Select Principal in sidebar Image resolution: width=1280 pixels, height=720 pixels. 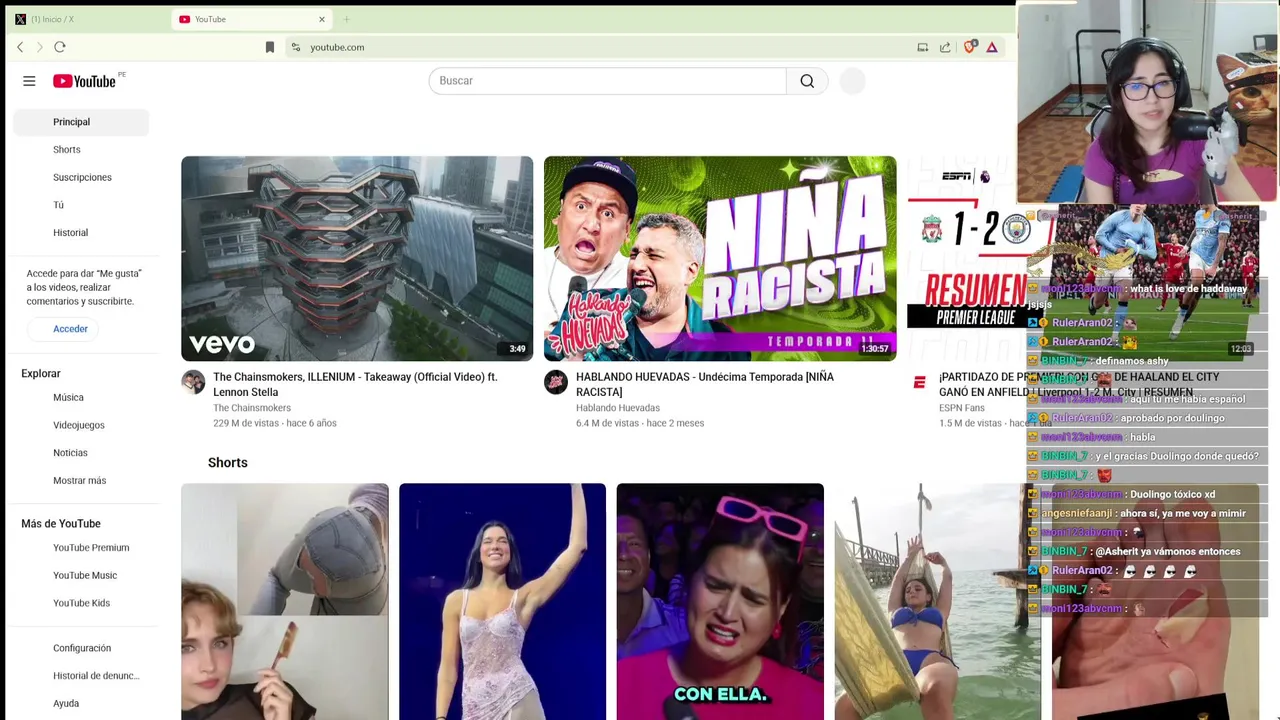tap(81, 122)
